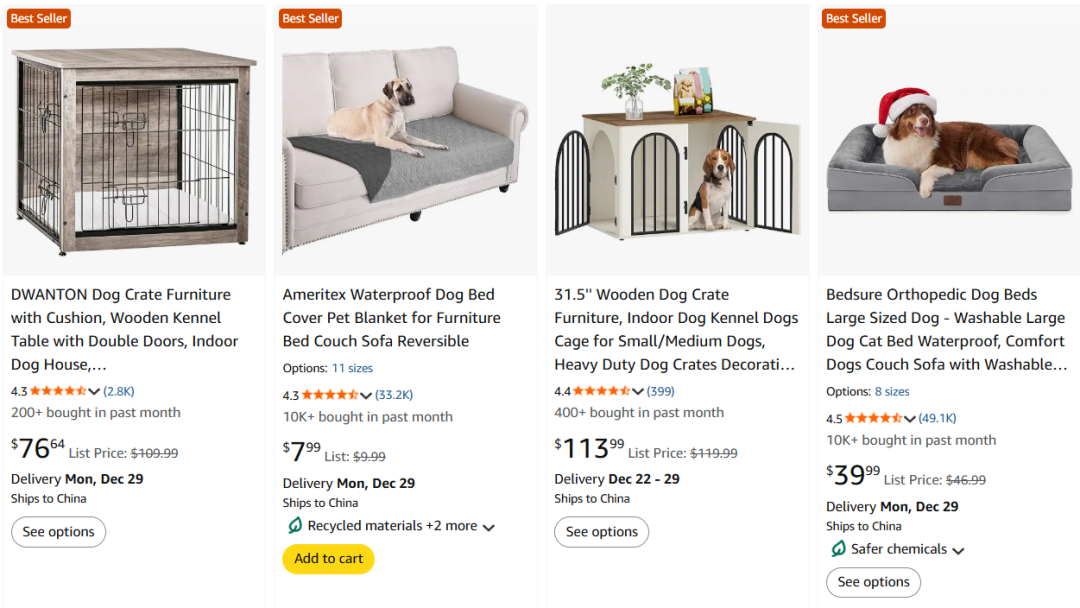Expand rating popover arrow for DWANTON crate
1080x608 pixels.
94,392
